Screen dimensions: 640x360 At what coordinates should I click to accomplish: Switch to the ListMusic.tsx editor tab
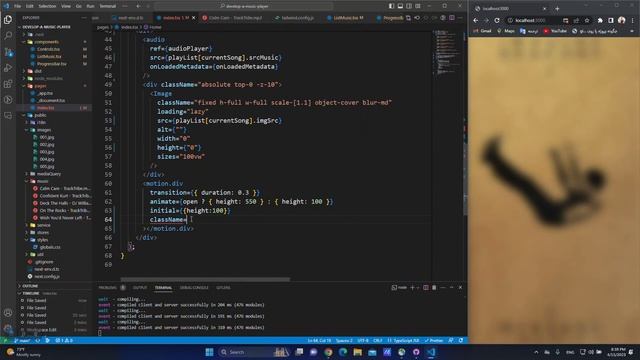click(x=348, y=18)
